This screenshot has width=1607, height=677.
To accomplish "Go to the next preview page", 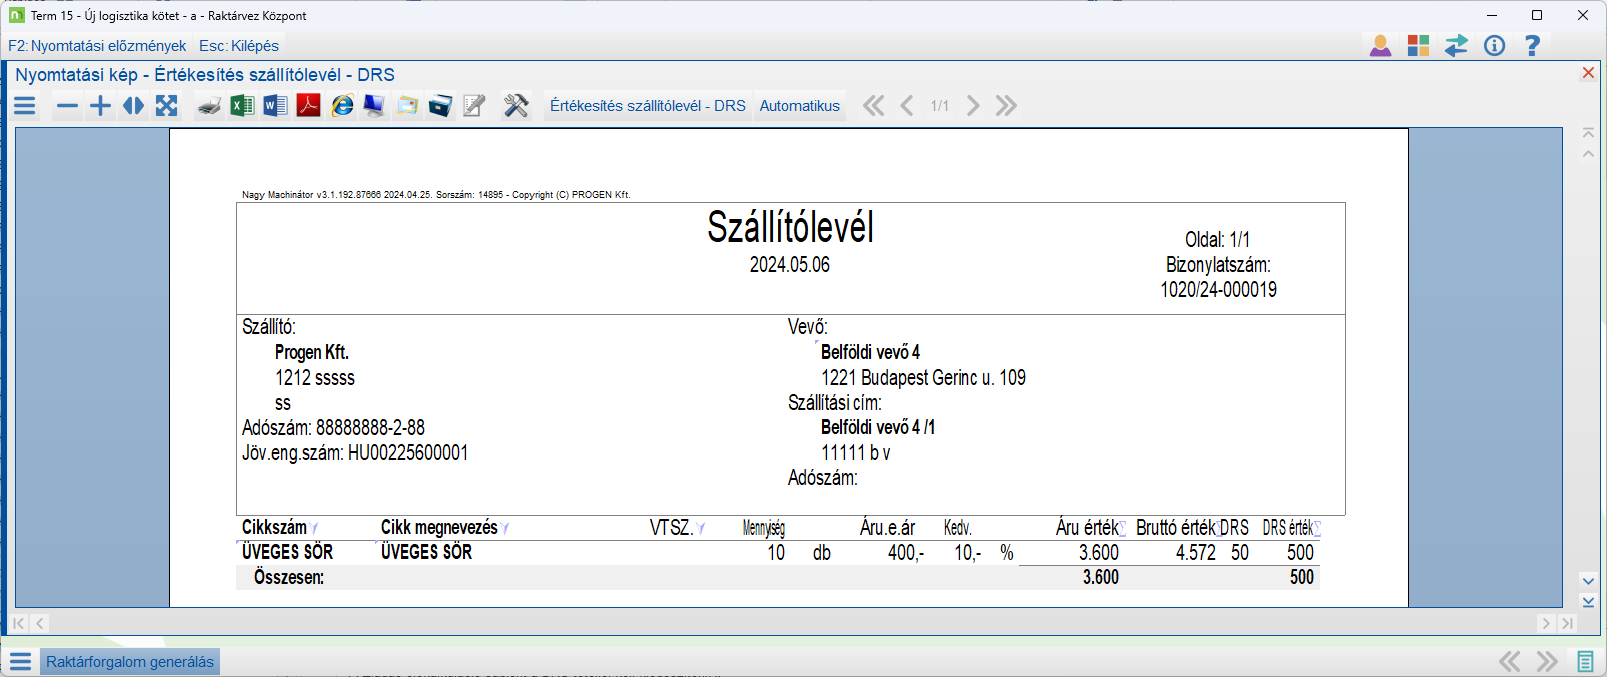I will point(972,106).
